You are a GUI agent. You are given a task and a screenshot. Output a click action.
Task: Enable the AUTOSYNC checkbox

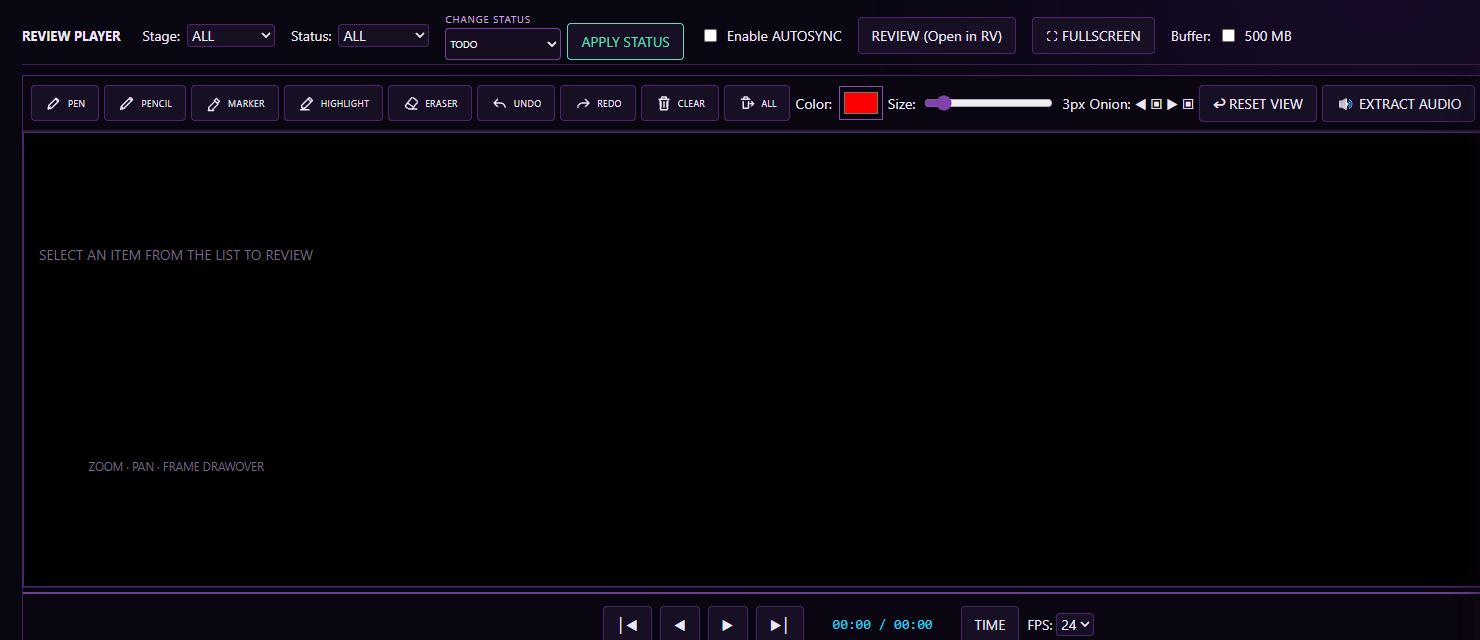click(x=711, y=36)
